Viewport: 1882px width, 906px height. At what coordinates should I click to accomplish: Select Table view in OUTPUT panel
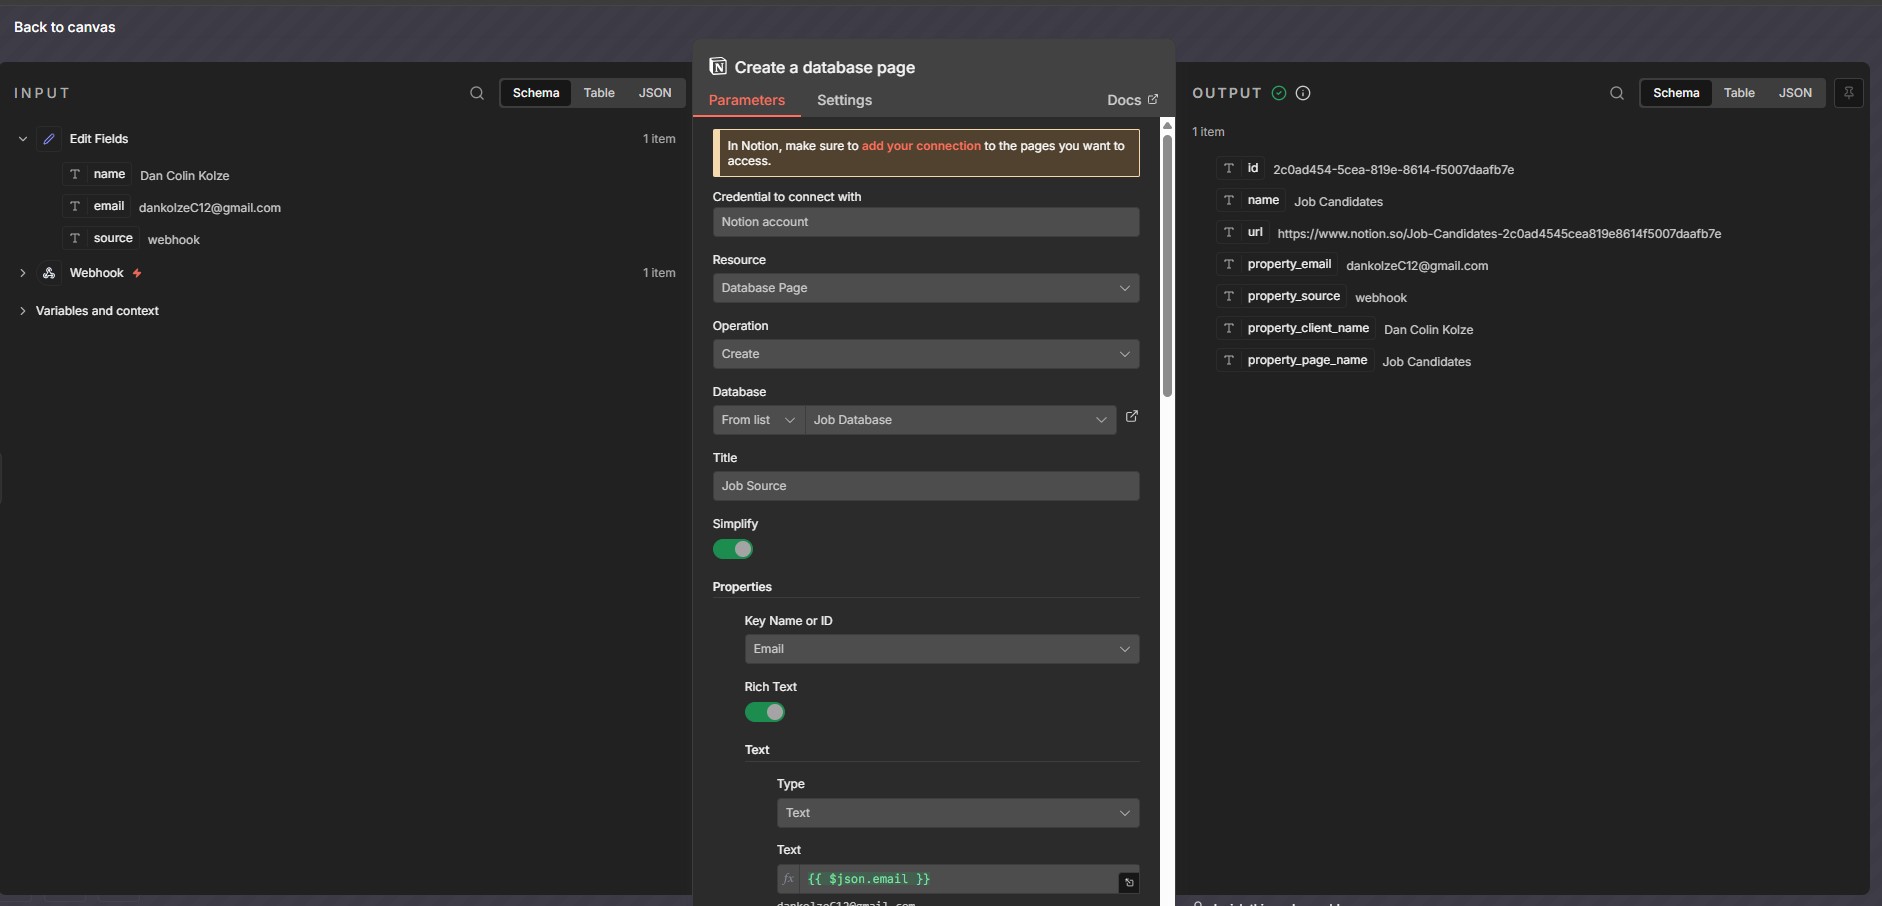pos(1739,93)
